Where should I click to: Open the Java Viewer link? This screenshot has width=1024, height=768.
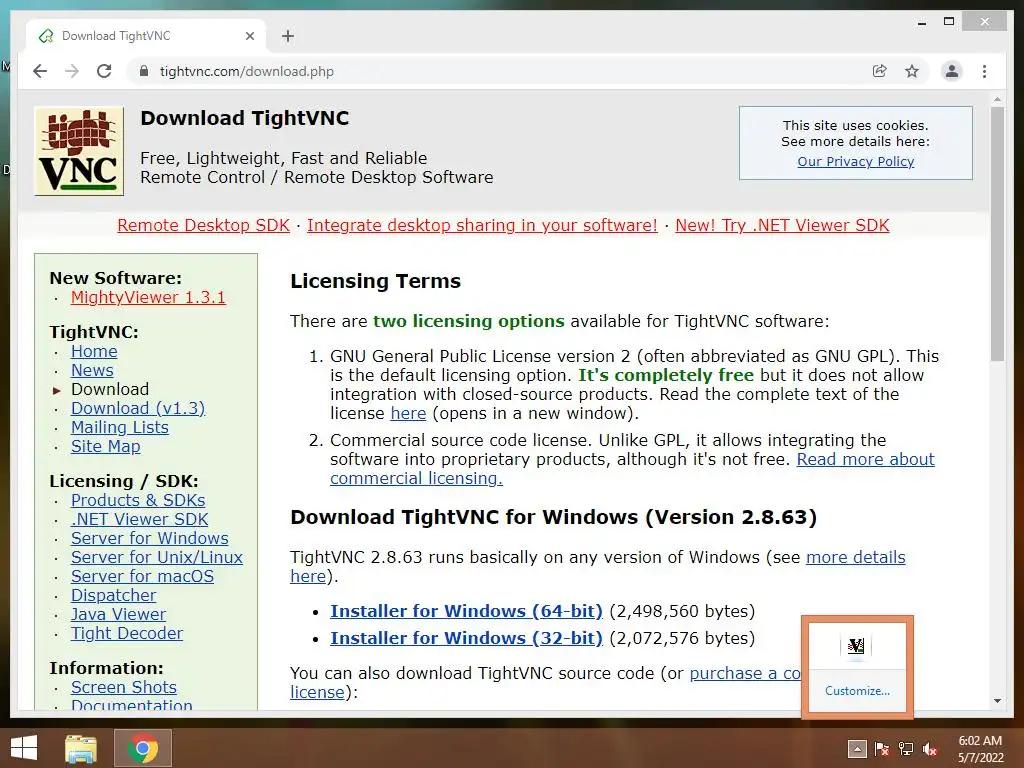[x=118, y=614]
